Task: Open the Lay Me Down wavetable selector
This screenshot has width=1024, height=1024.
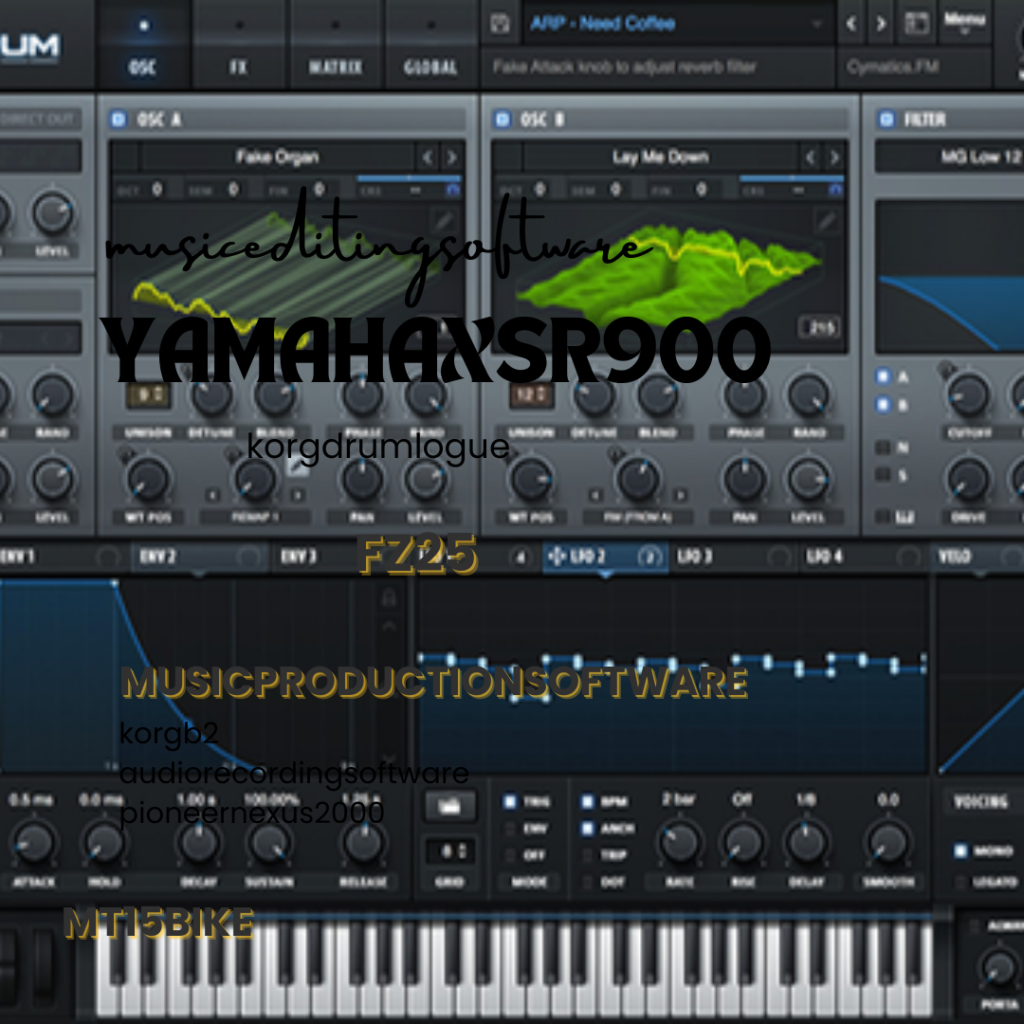Action: [660, 157]
